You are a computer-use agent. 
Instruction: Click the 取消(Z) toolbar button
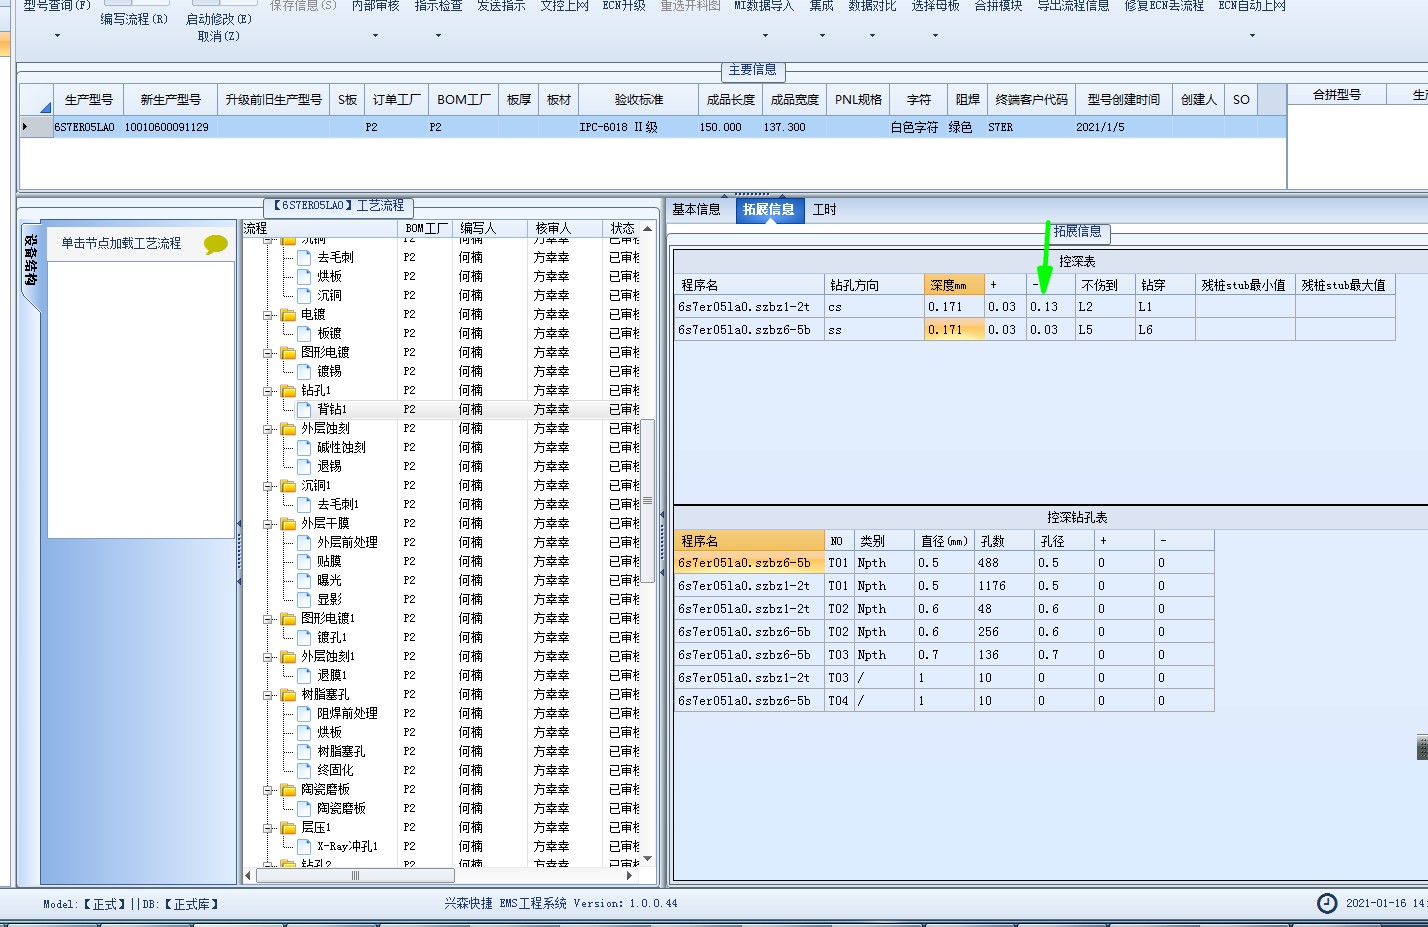click(x=218, y=36)
